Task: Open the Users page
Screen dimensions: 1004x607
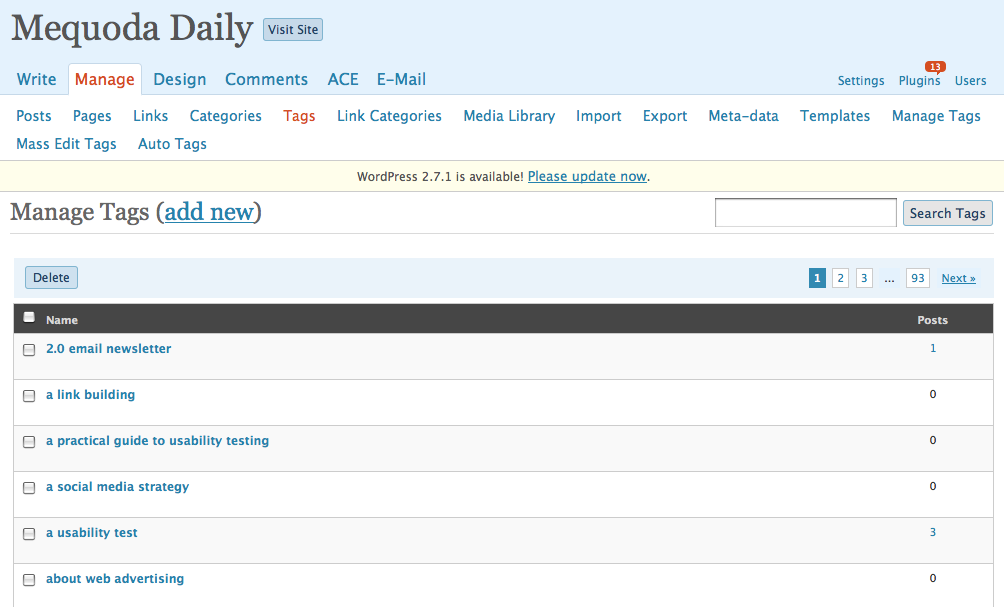Action: 971,81
